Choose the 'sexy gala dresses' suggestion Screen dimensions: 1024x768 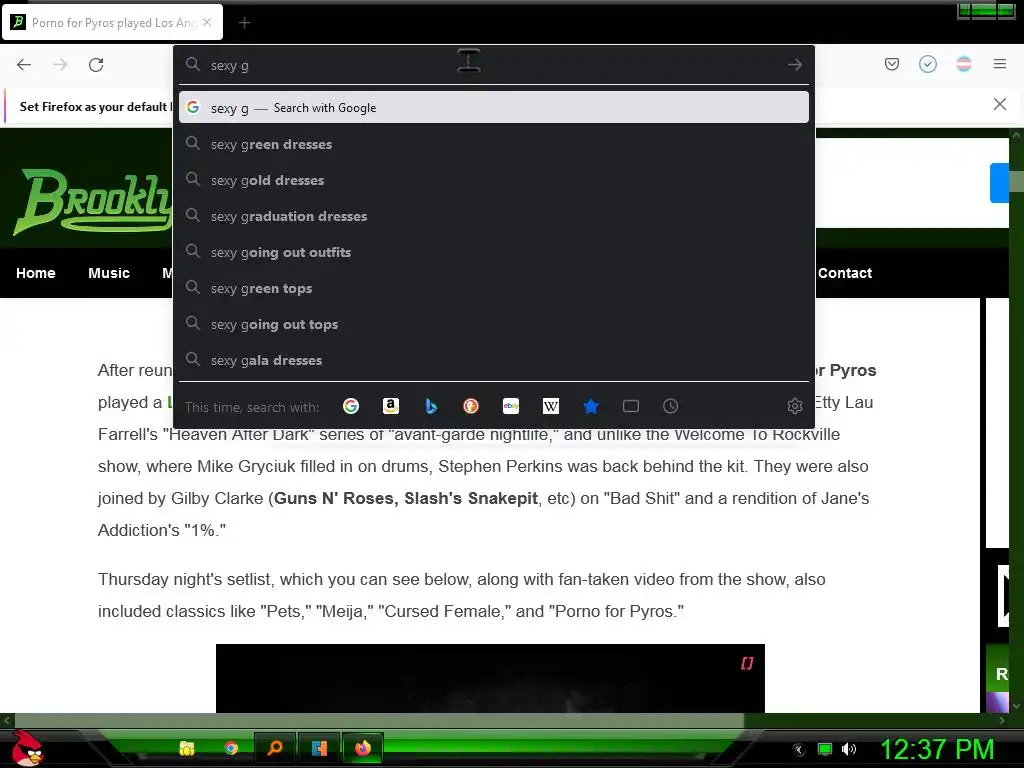pyautogui.click(x=494, y=360)
